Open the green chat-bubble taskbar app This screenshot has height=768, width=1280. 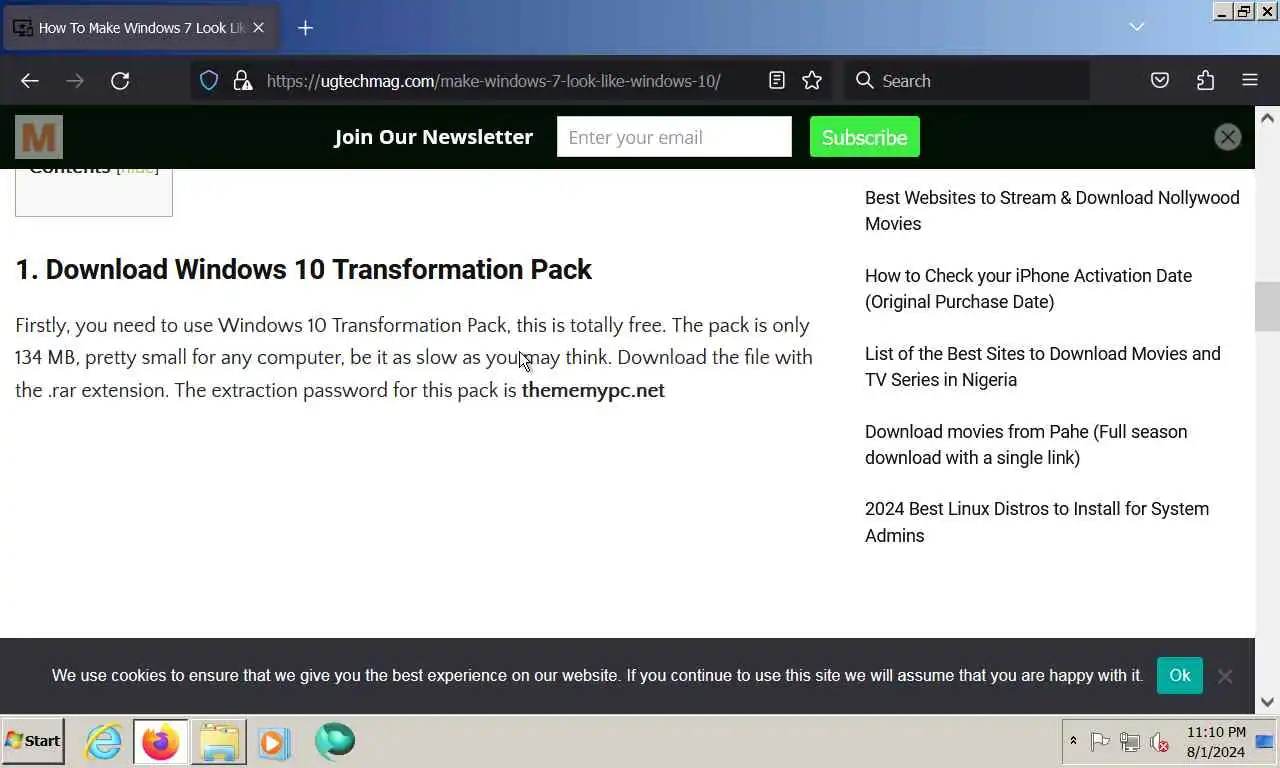pos(334,742)
